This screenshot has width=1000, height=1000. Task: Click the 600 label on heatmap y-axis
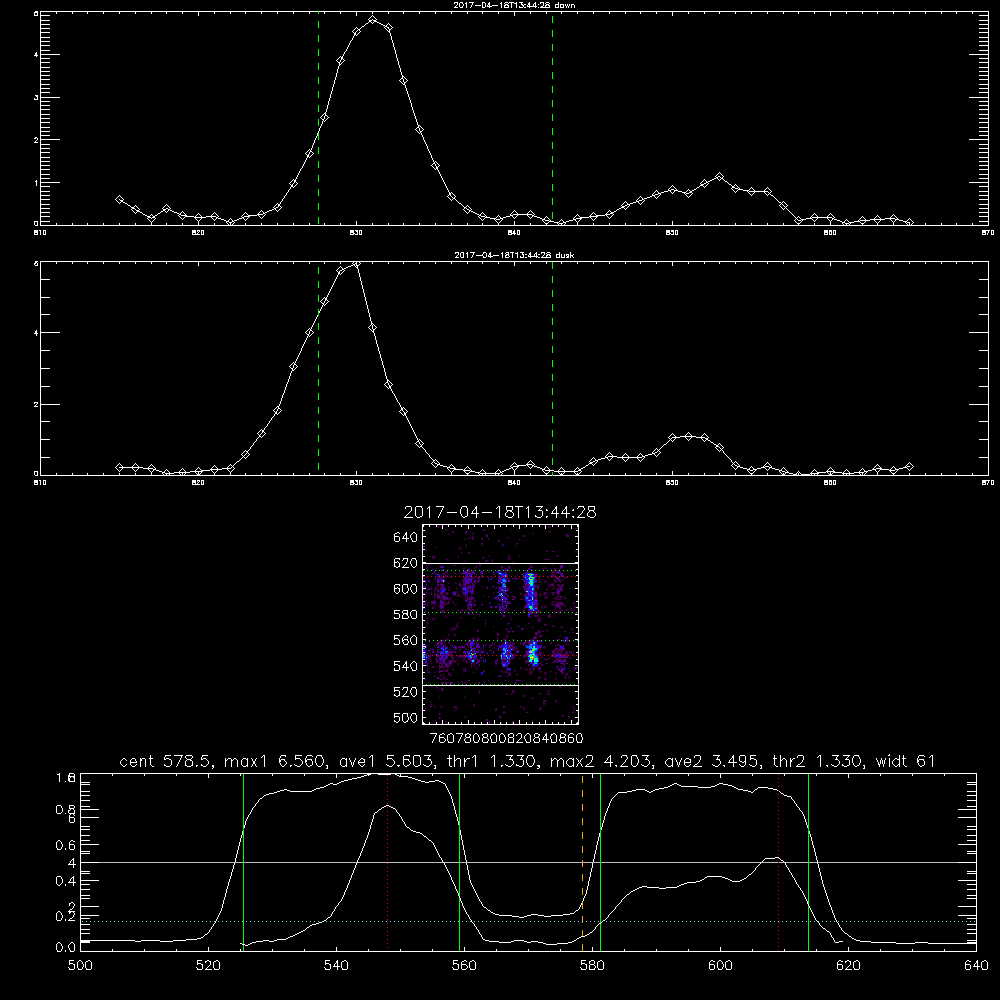406,589
